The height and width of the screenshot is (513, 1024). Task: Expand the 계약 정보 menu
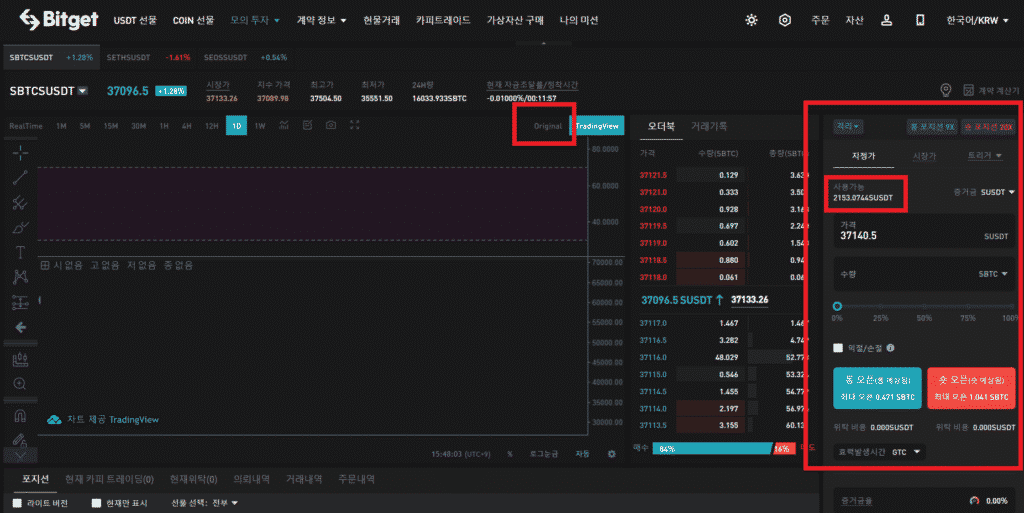pos(321,20)
